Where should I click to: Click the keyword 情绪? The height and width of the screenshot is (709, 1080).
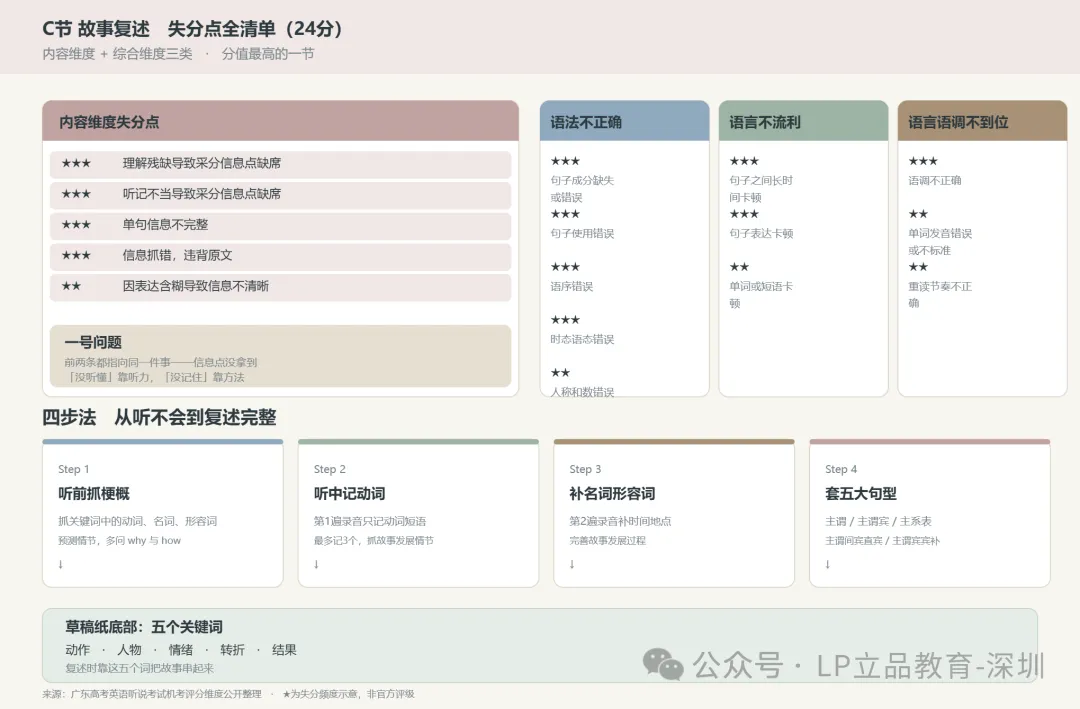pos(180,650)
